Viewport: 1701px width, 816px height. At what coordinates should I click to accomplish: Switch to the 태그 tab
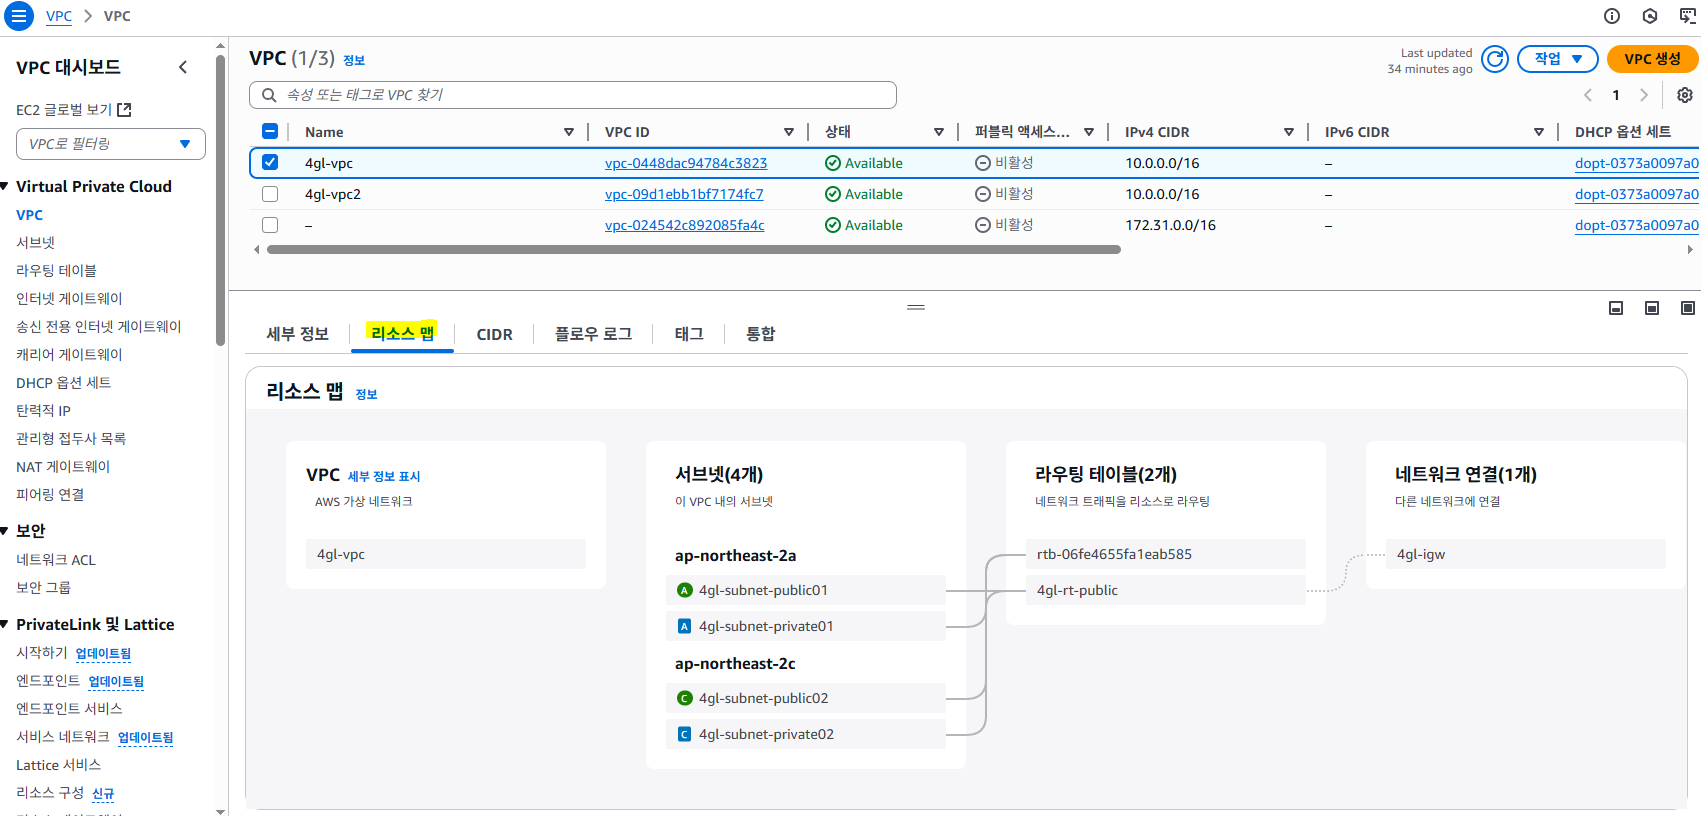pyautogui.click(x=689, y=334)
